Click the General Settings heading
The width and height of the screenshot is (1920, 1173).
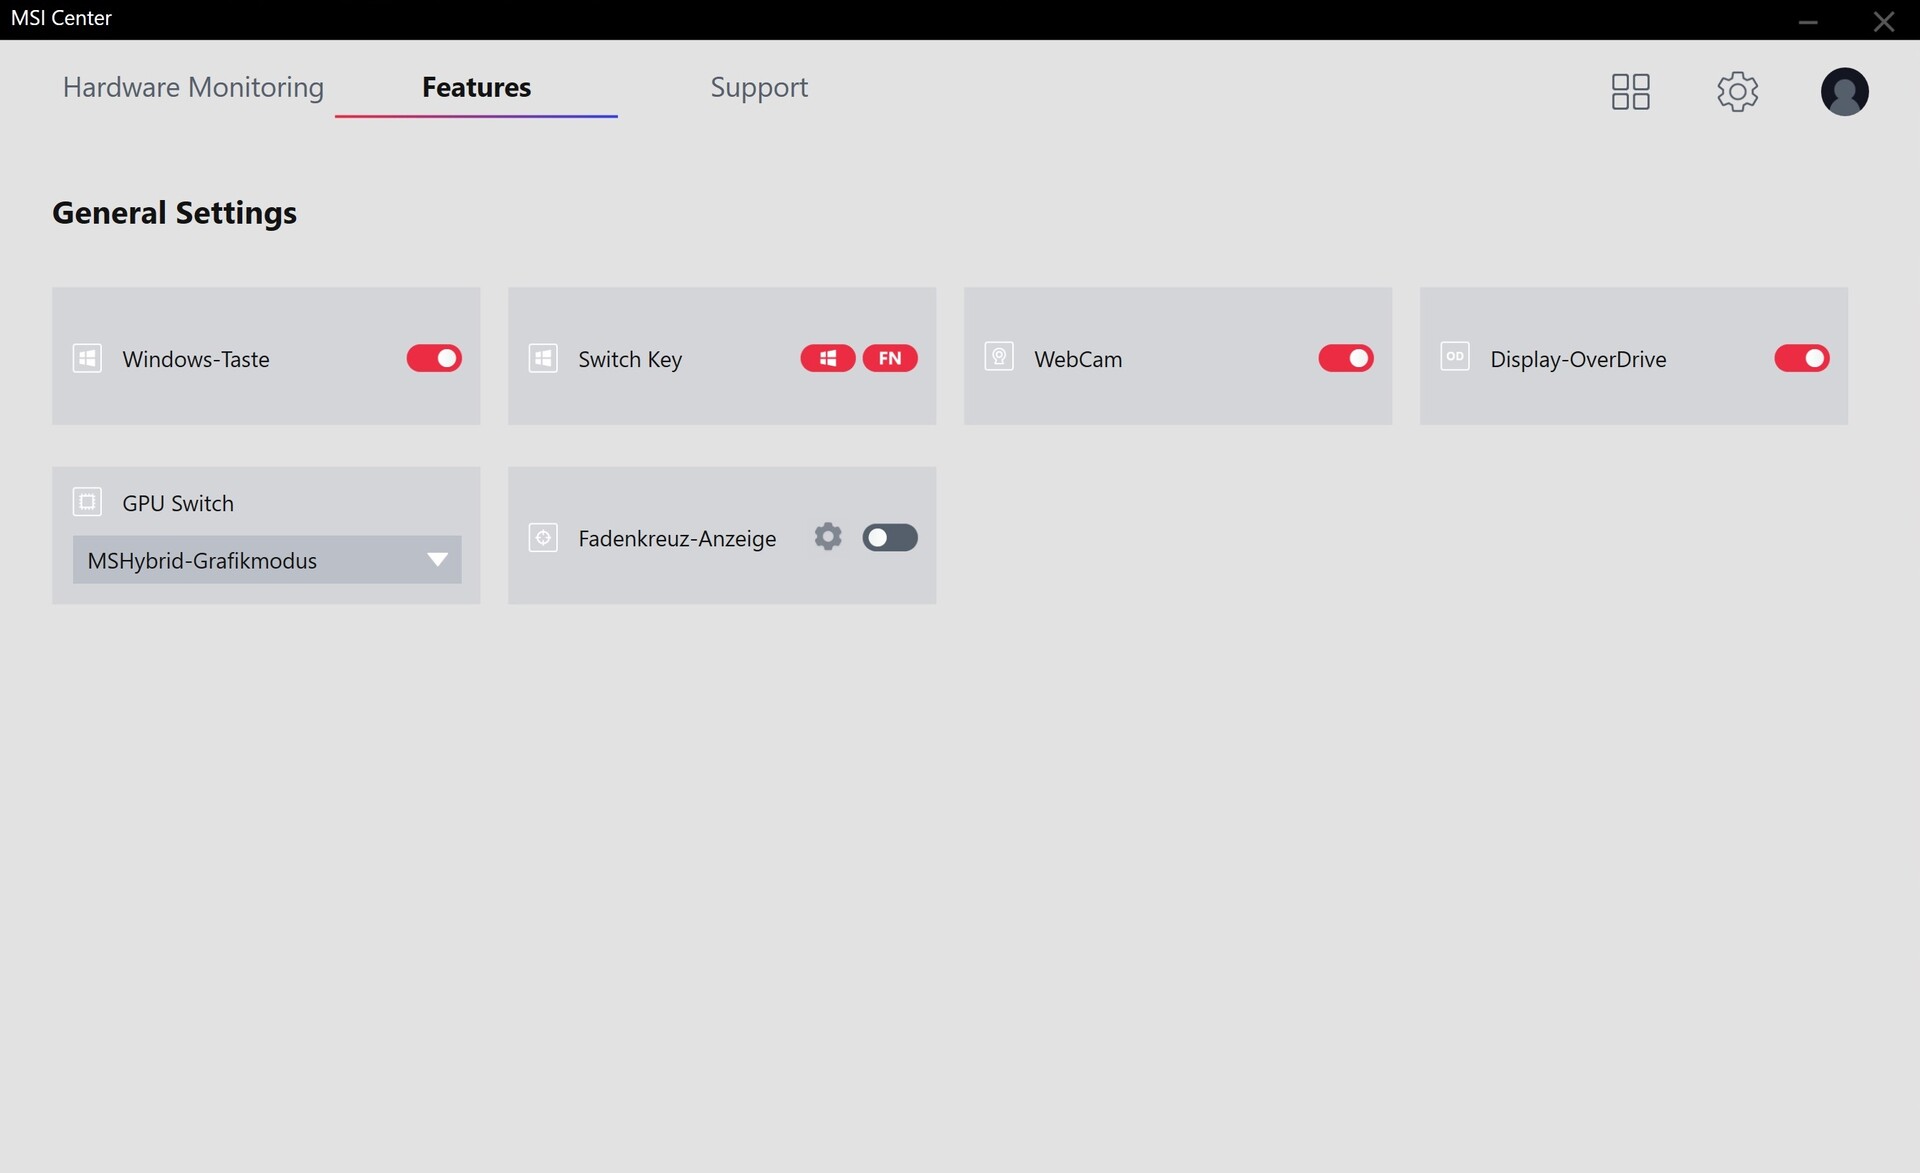(174, 213)
